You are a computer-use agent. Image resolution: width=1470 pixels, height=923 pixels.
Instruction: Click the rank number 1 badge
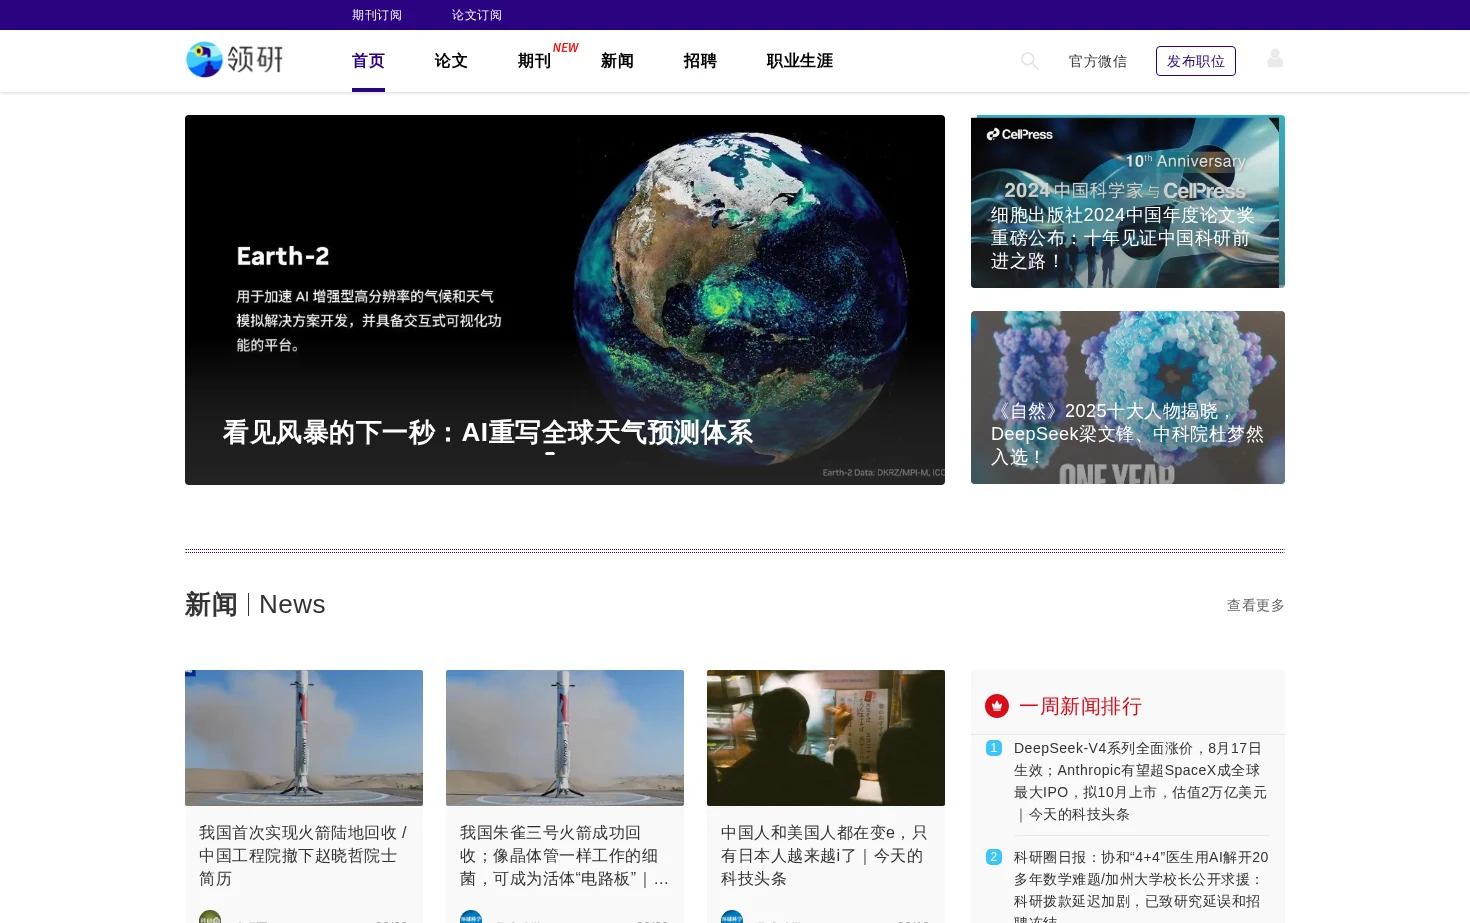(994, 748)
